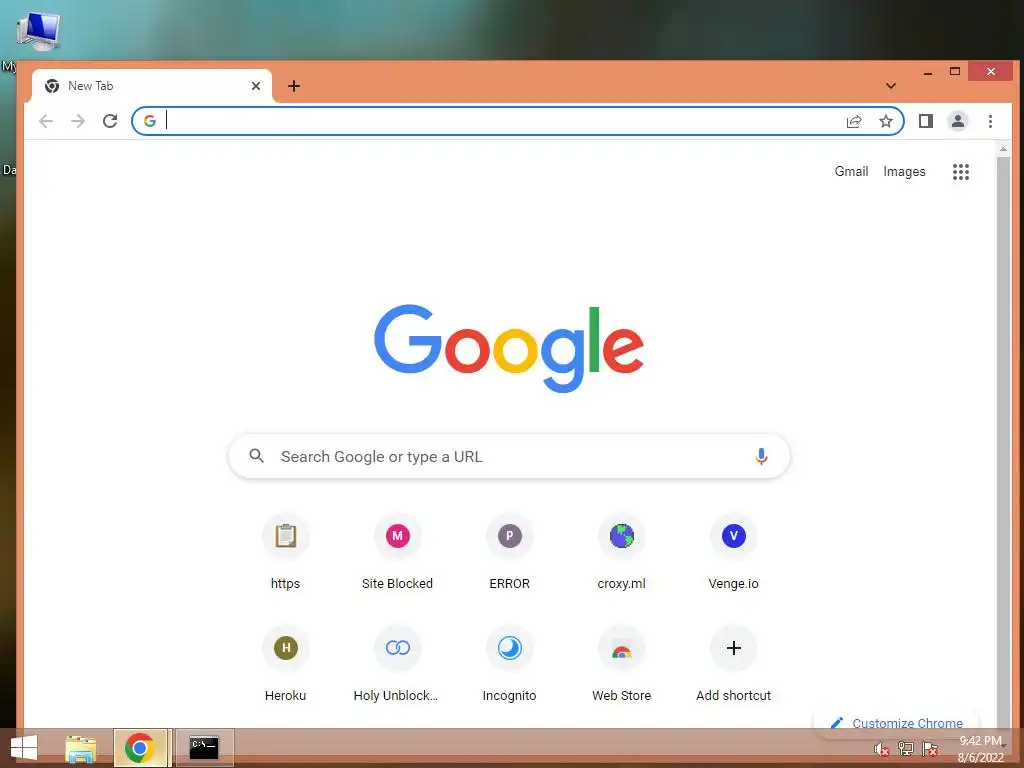1024x768 pixels.
Task: Open the Windows Start button
Action: pos(24,748)
